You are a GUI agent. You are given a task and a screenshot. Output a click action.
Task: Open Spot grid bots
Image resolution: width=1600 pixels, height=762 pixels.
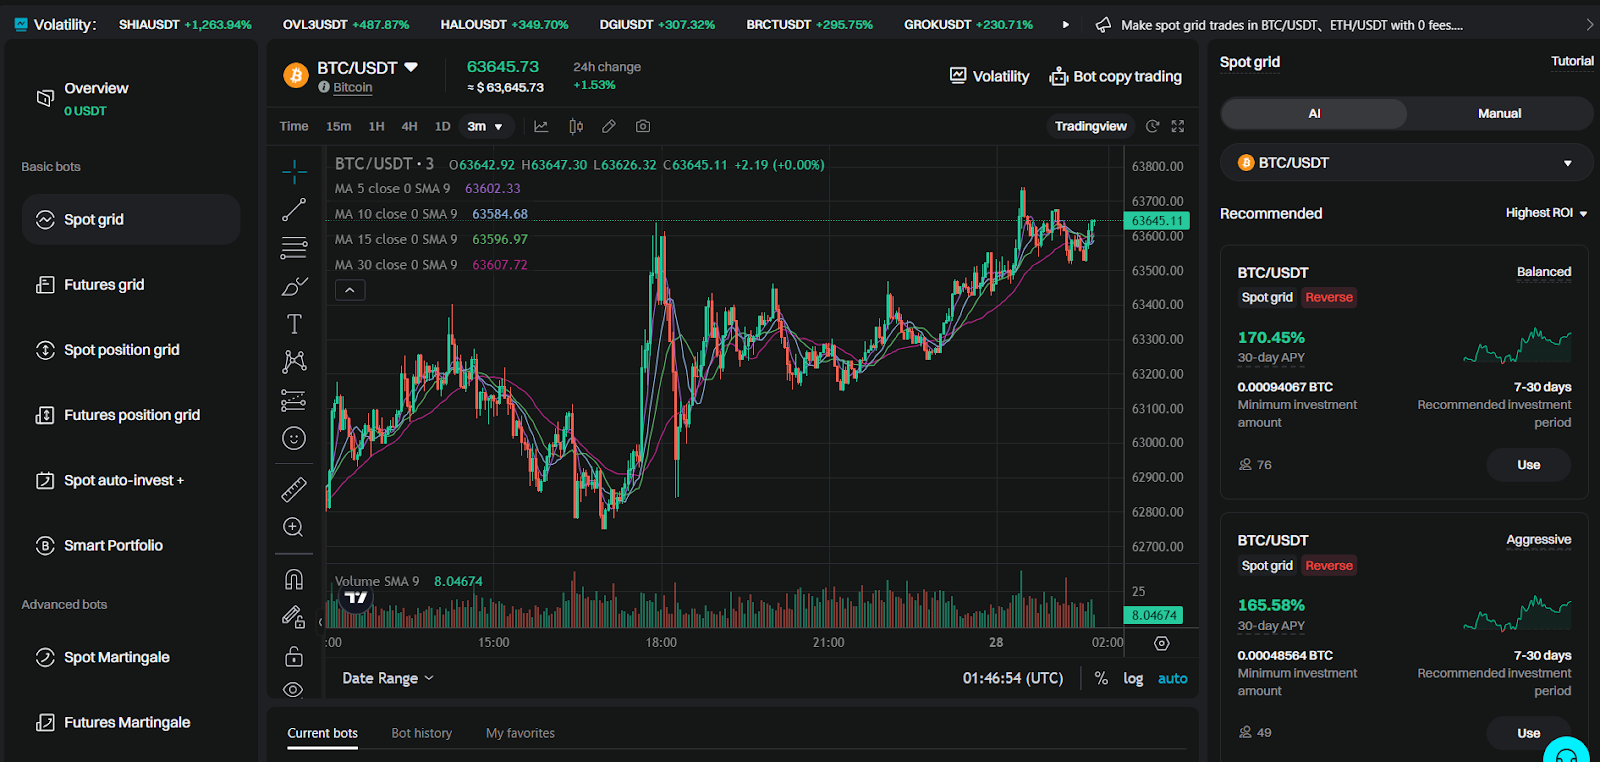point(131,219)
